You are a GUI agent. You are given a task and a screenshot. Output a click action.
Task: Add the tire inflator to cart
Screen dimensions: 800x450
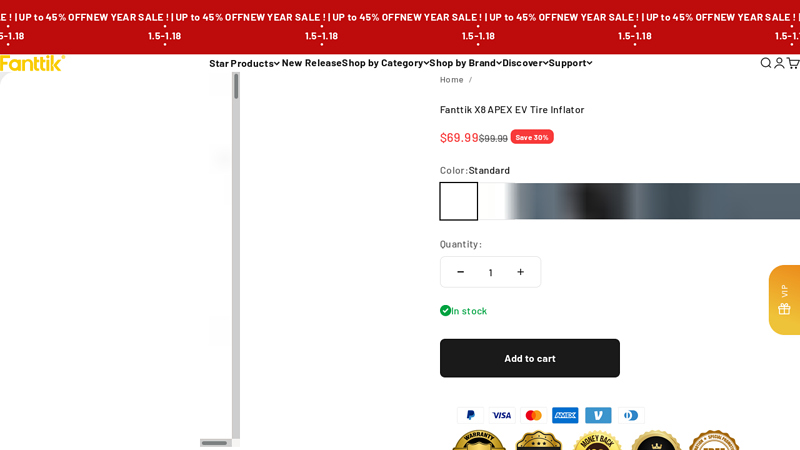click(530, 358)
